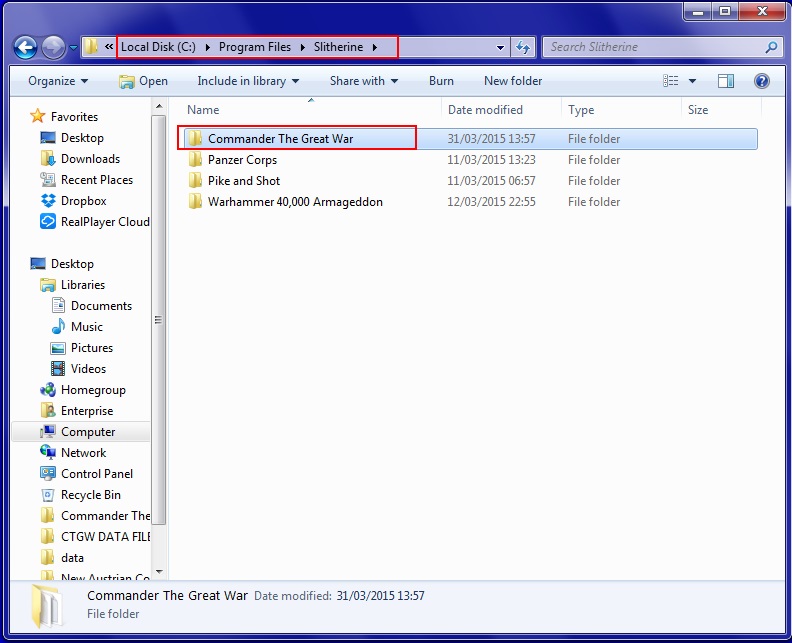Click the Videos library film icon
Viewport: 792px width, 643px height.
58,369
